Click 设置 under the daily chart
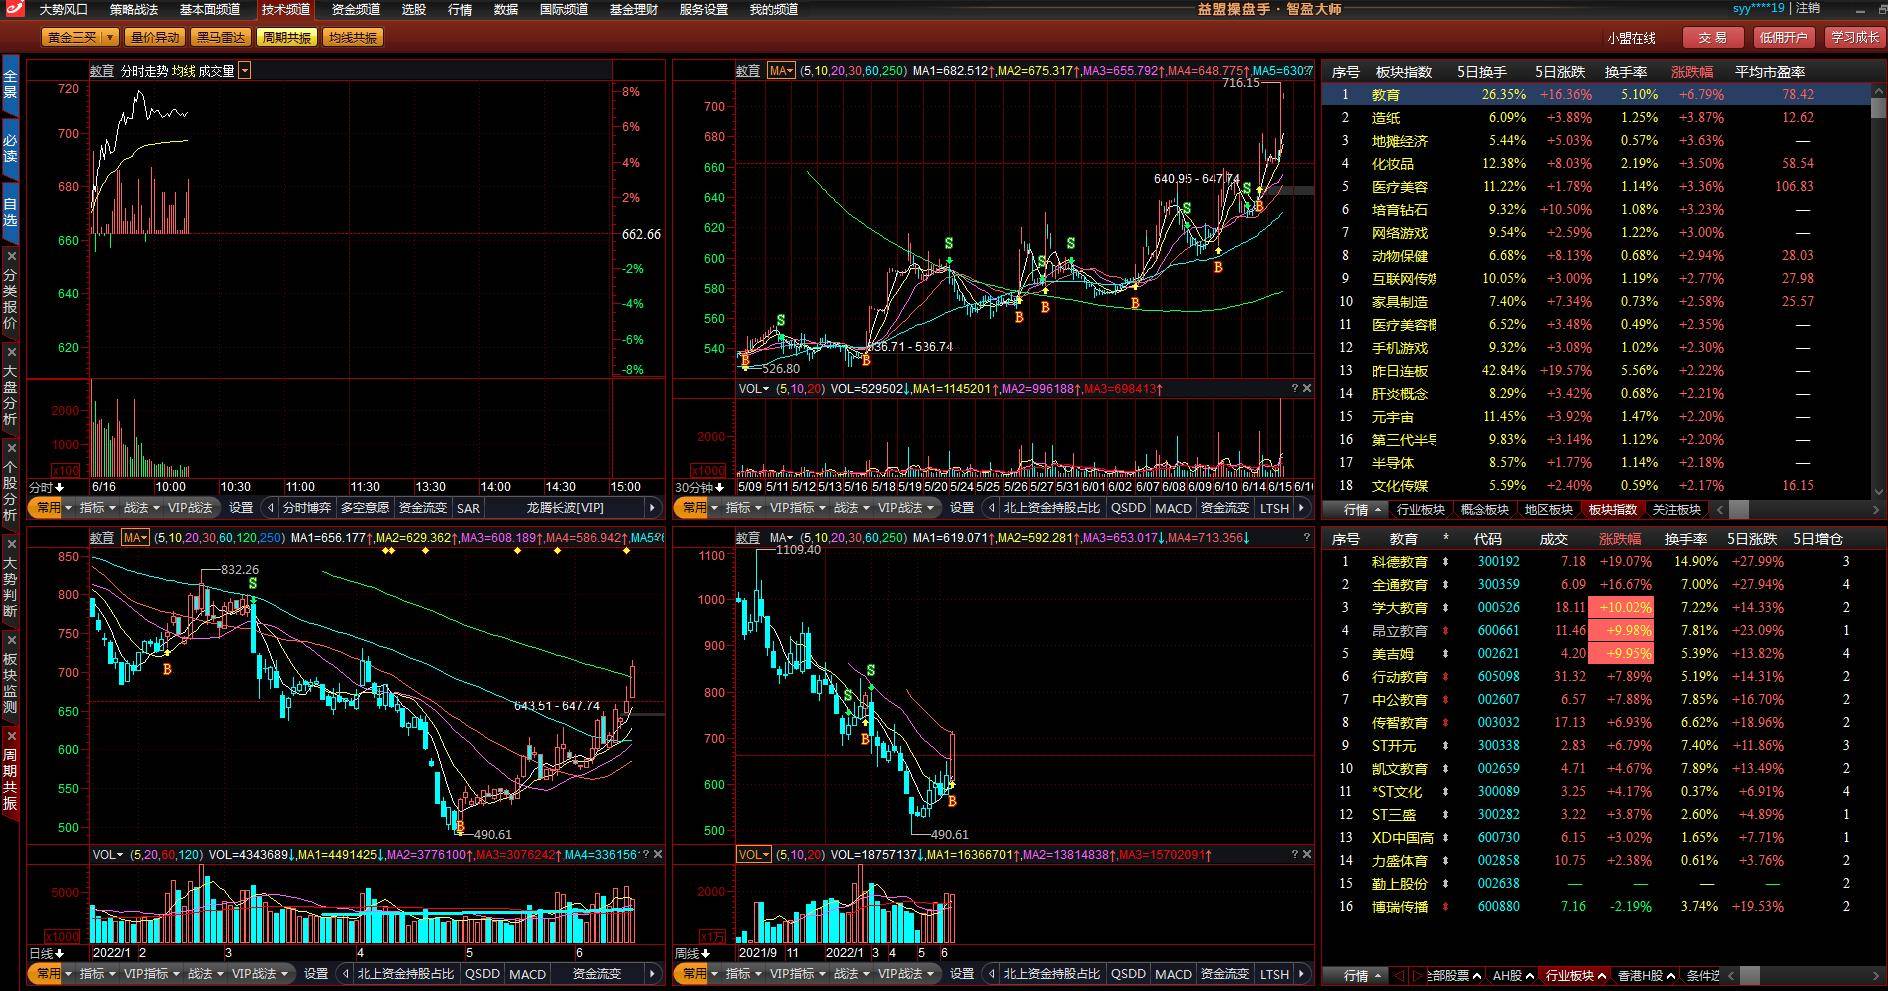 click(316, 974)
